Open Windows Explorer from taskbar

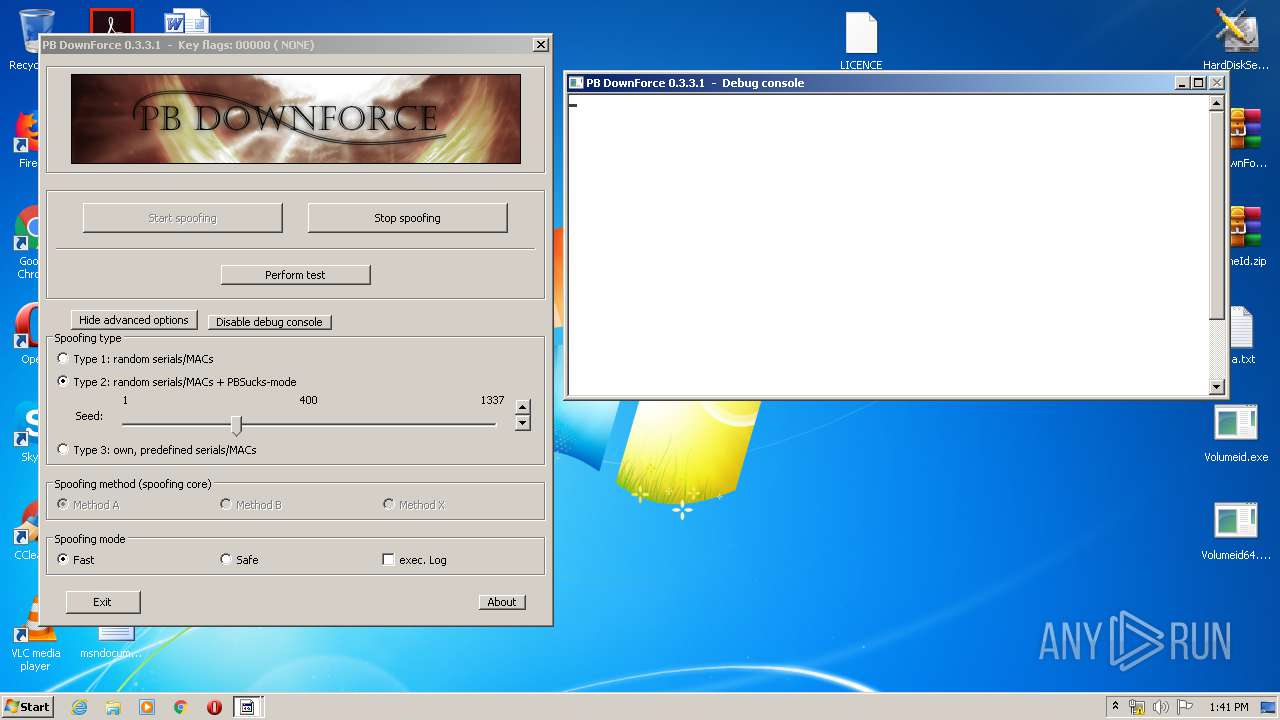pos(113,707)
